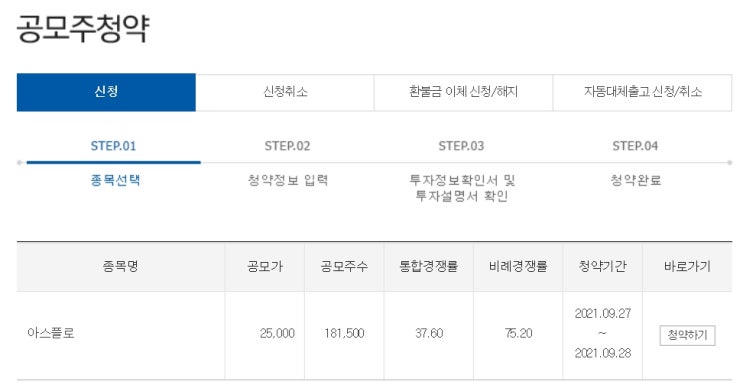Click the 공모주청약 page heading
Screen dimensions: 743x388
point(83,29)
